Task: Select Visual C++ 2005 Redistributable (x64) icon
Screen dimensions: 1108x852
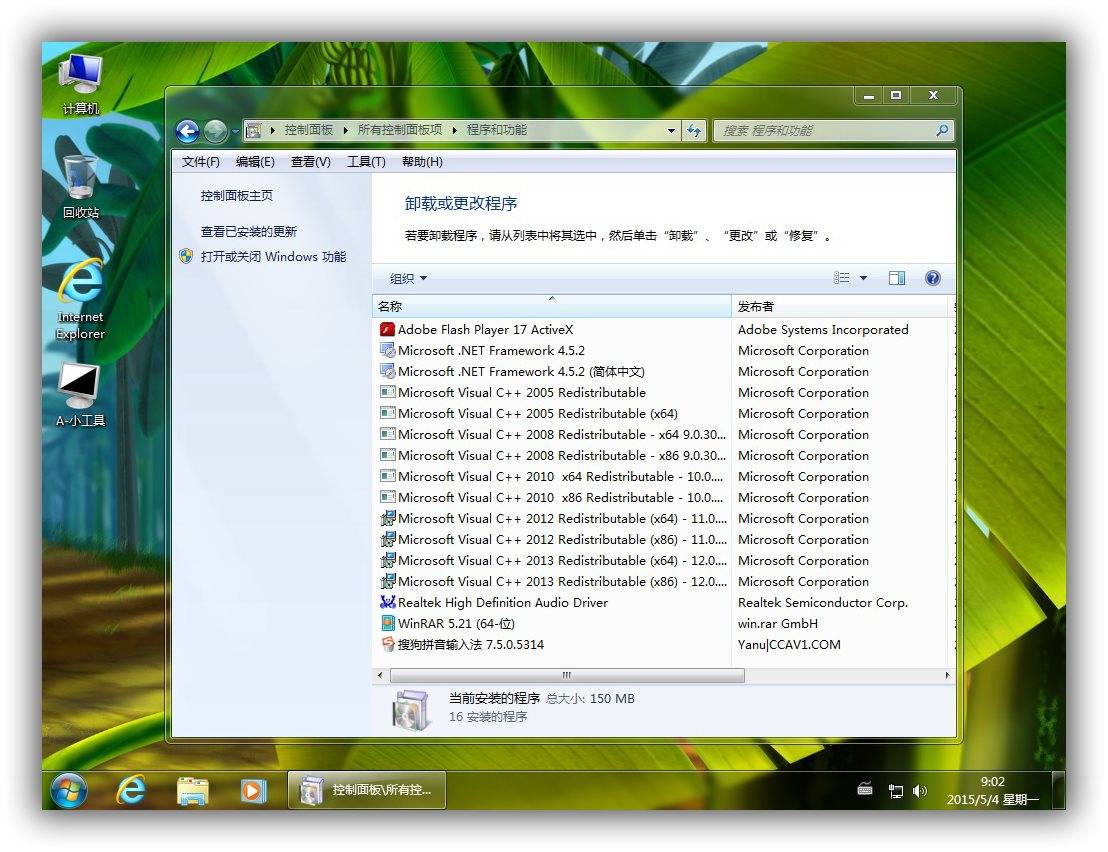Action: [387, 413]
